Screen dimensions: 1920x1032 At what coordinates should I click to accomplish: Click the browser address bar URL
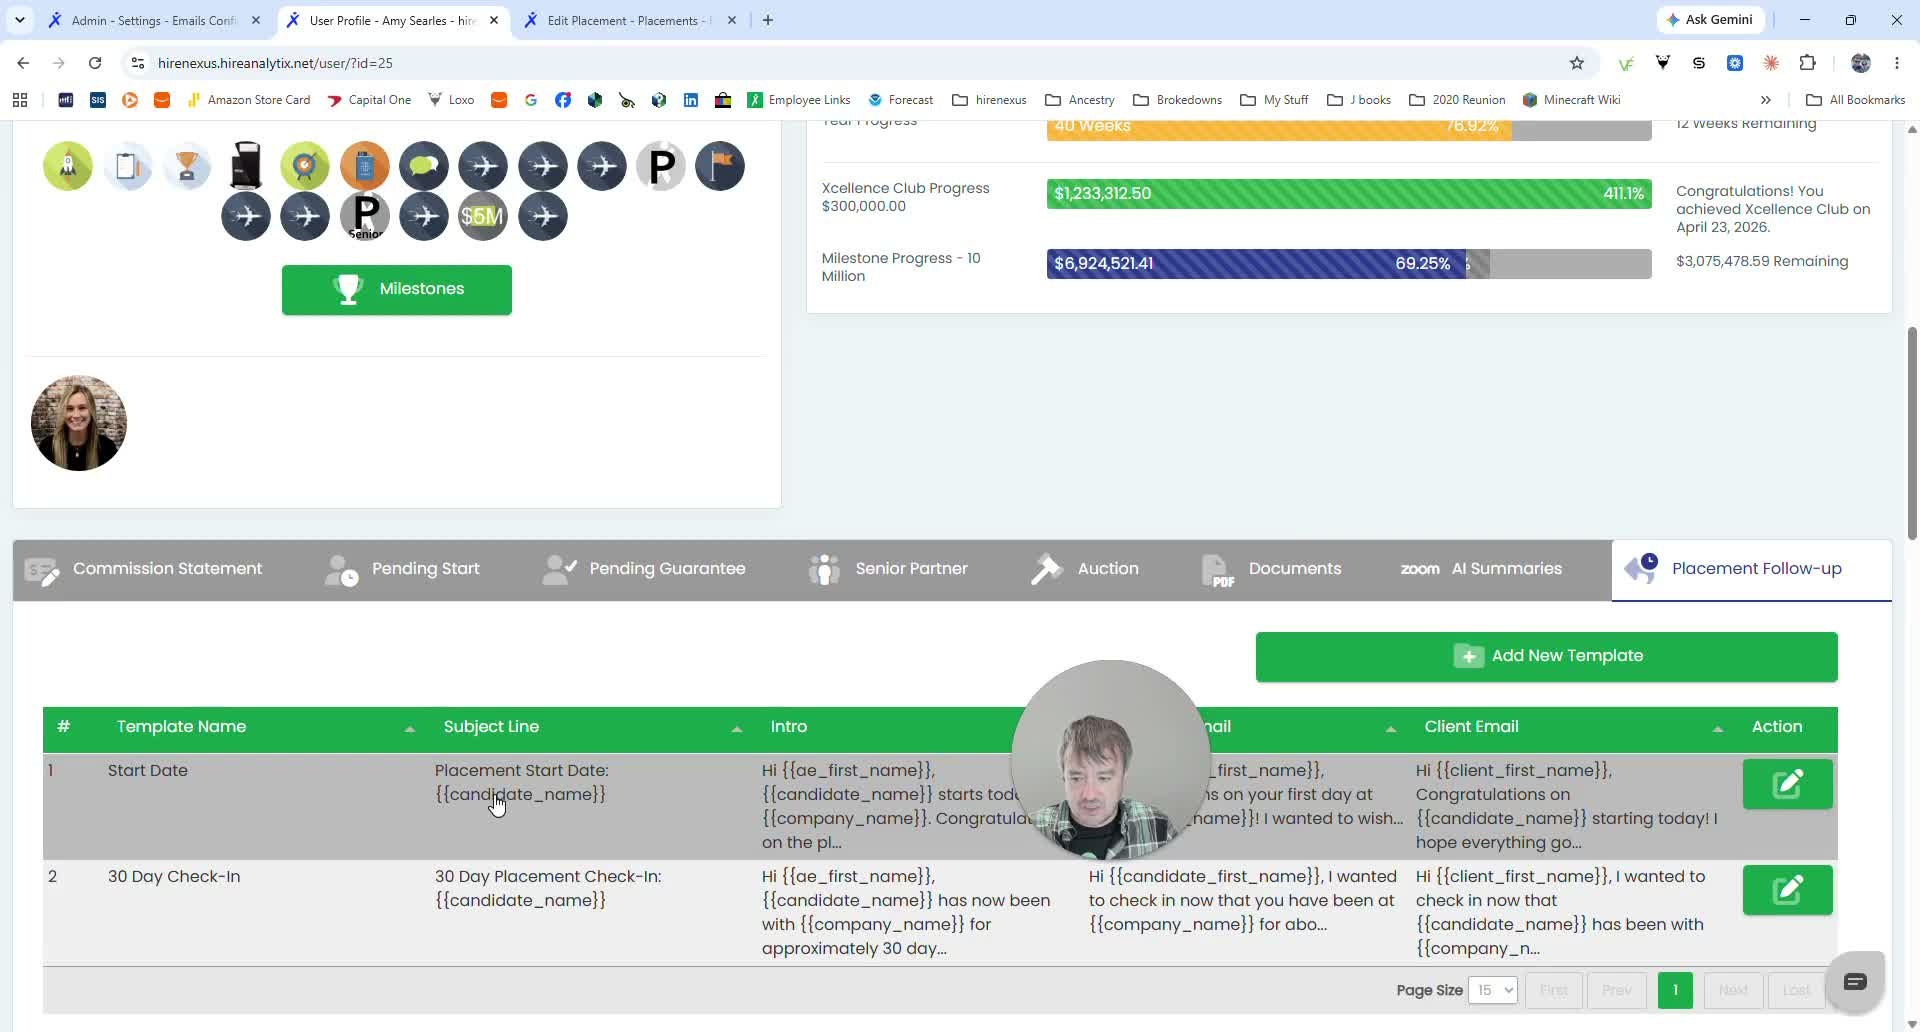[x=275, y=63]
